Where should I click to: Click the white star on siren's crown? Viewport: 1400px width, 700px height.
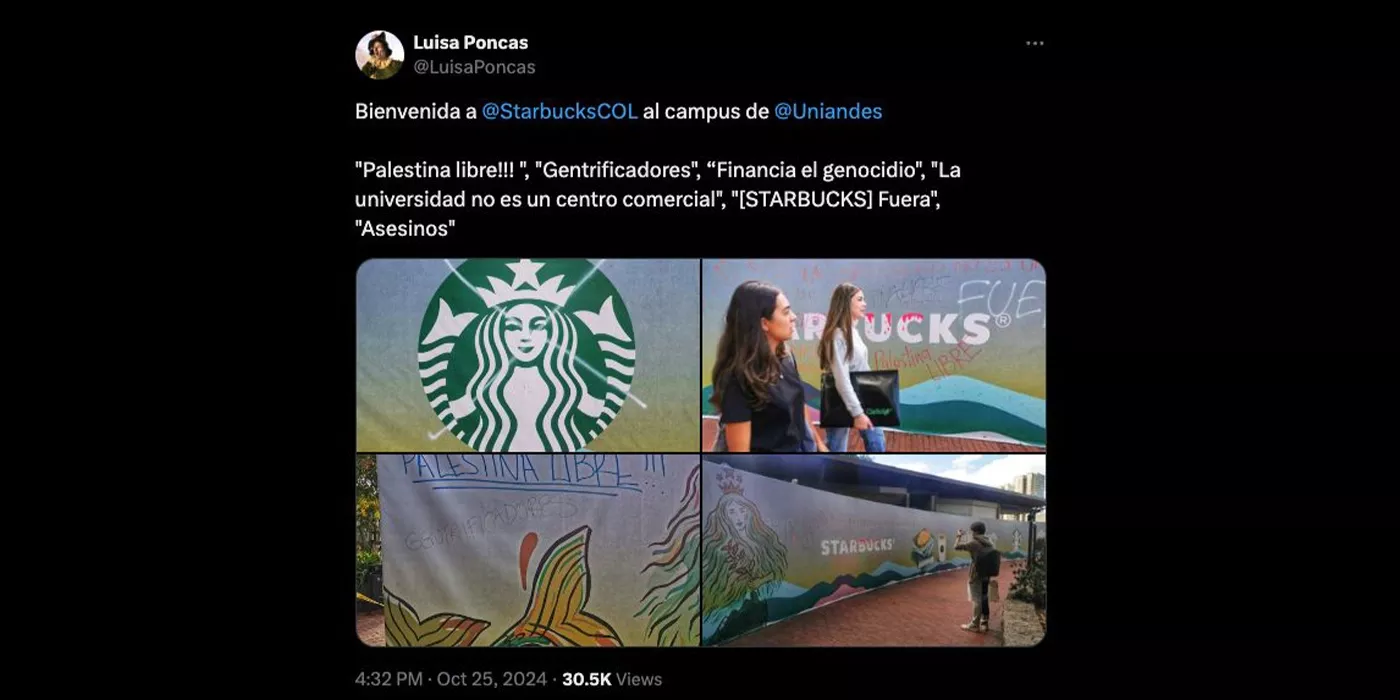coord(527,274)
